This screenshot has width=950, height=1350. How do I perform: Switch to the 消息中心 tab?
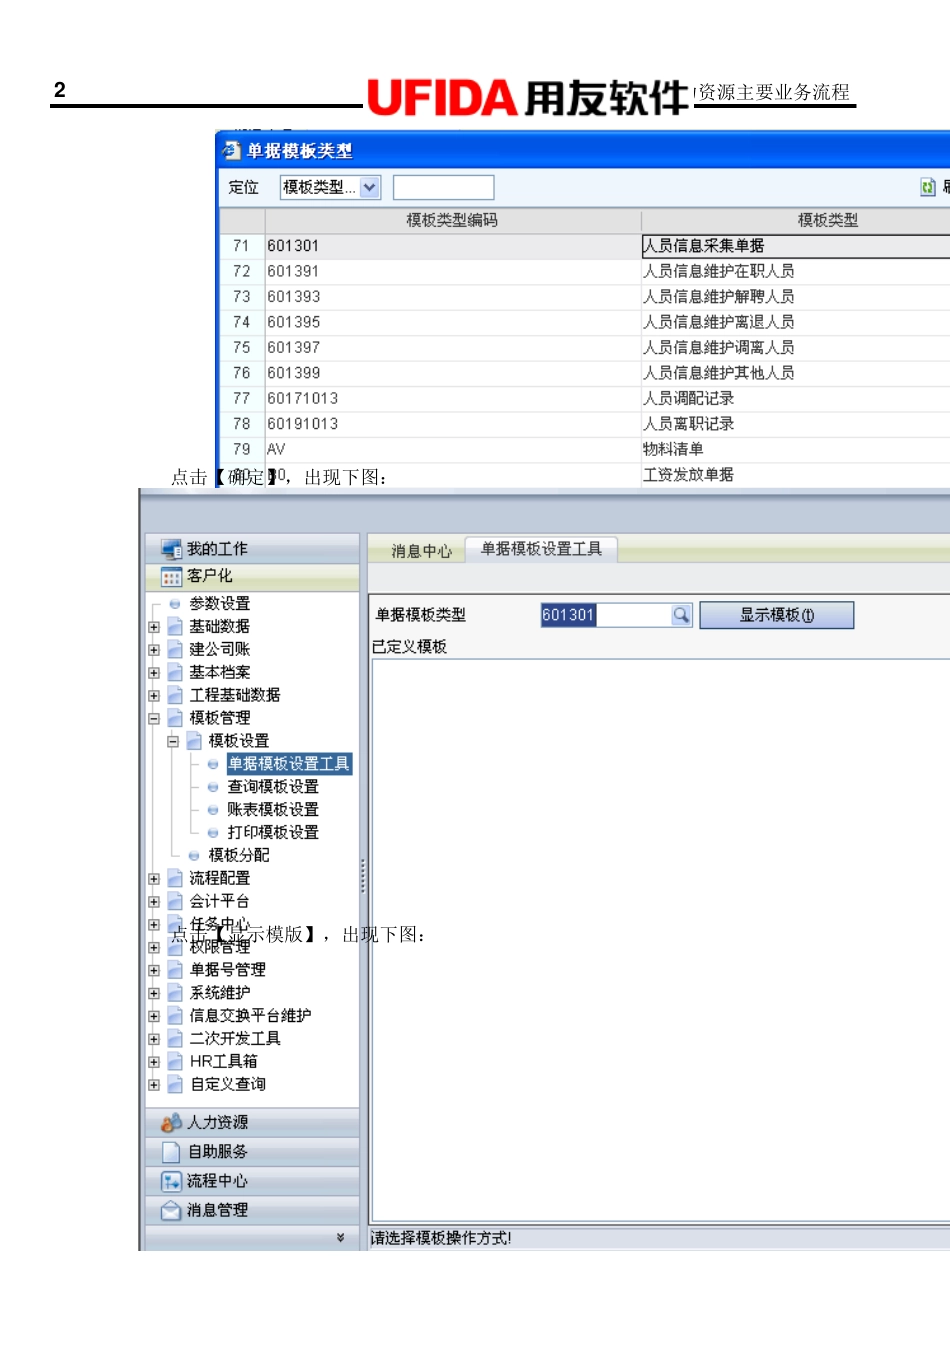(x=421, y=551)
